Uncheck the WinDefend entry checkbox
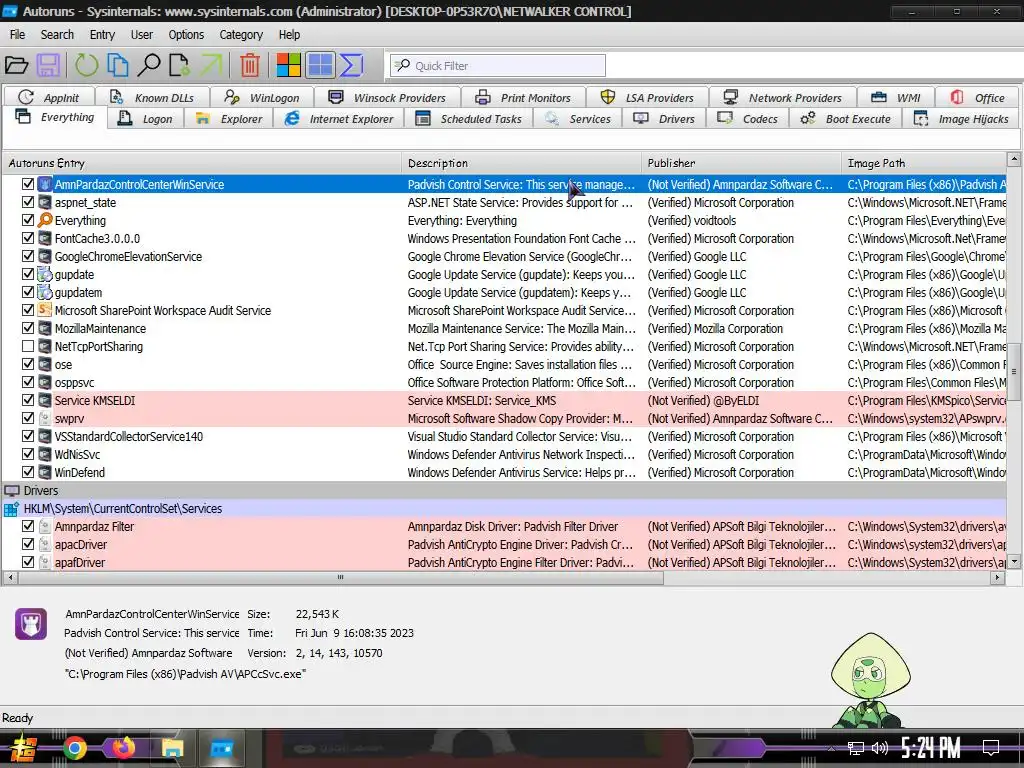Screen dimensions: 1024x768 coord(28,472)
